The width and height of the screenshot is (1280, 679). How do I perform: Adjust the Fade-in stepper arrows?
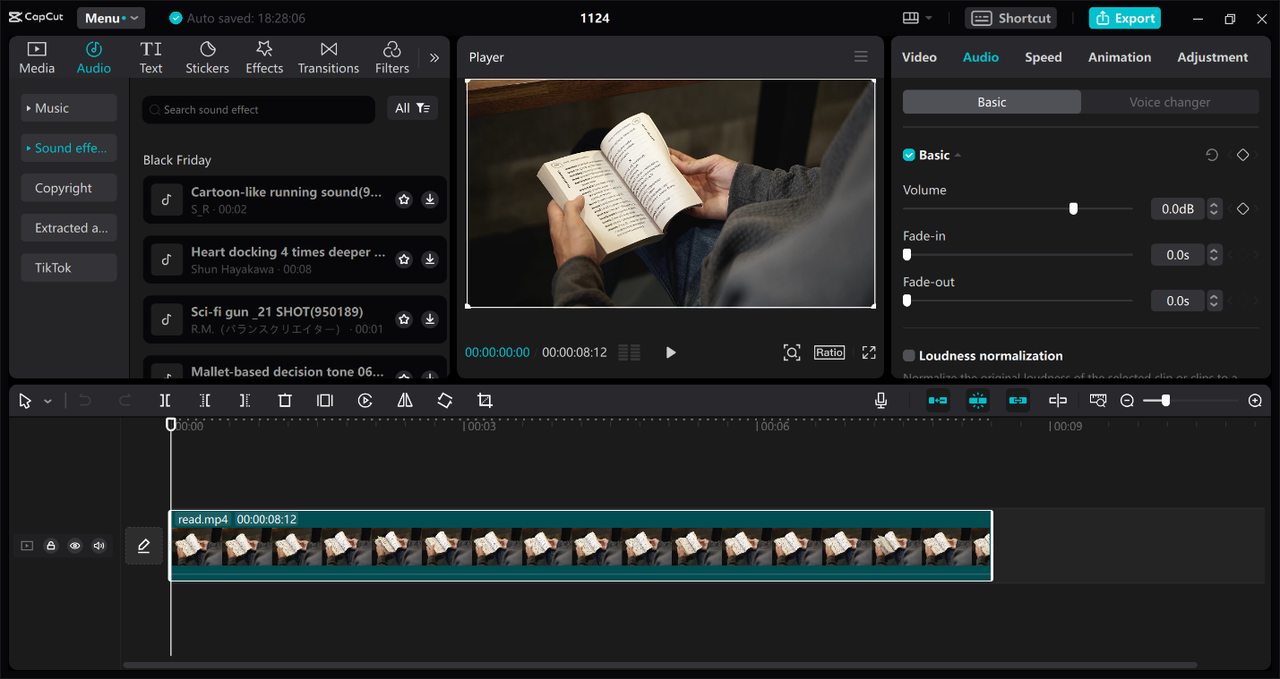[x=1214, y=255]
